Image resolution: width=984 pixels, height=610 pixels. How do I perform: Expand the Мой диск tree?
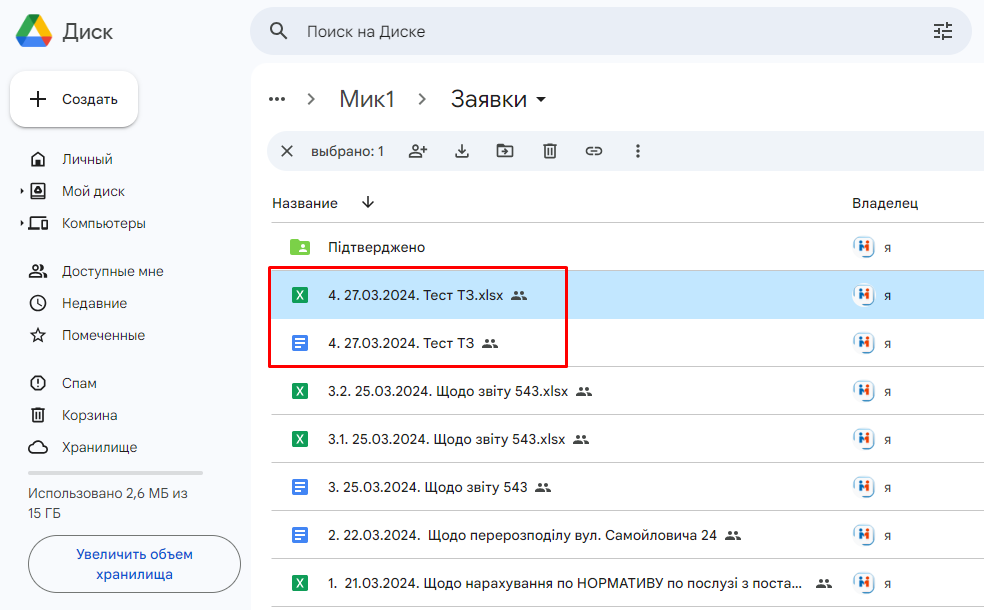[22, 191]
